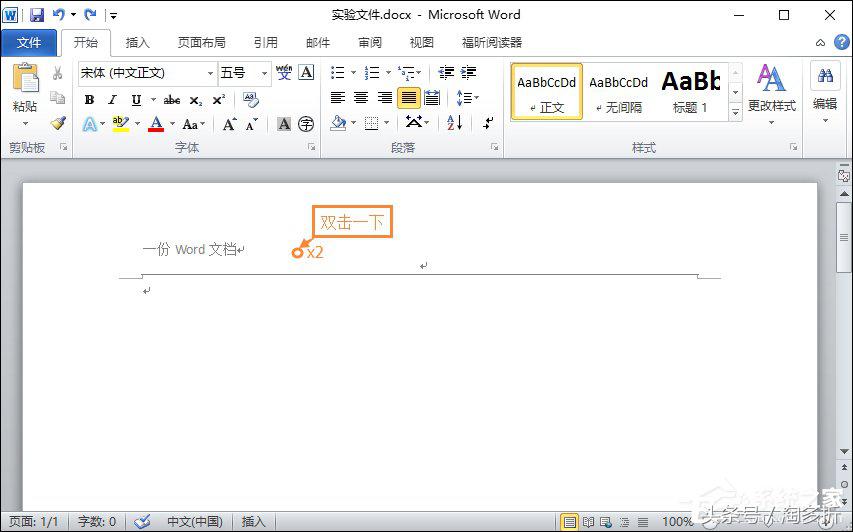Switch to the 审阅 tab
Viewport: 853px width, 532px height.
pos(370,42)
